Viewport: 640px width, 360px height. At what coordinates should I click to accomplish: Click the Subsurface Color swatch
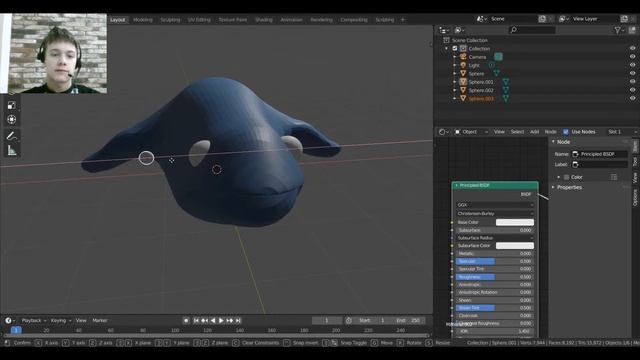[x=515, y=246]
